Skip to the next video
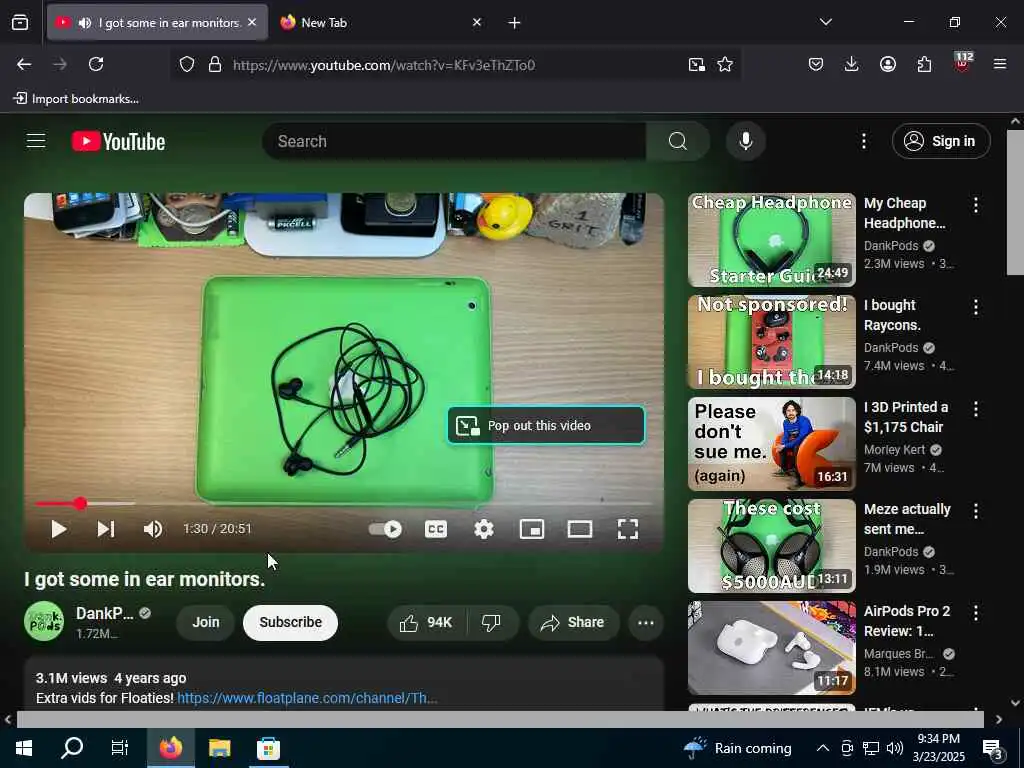 tap(106, 529)
